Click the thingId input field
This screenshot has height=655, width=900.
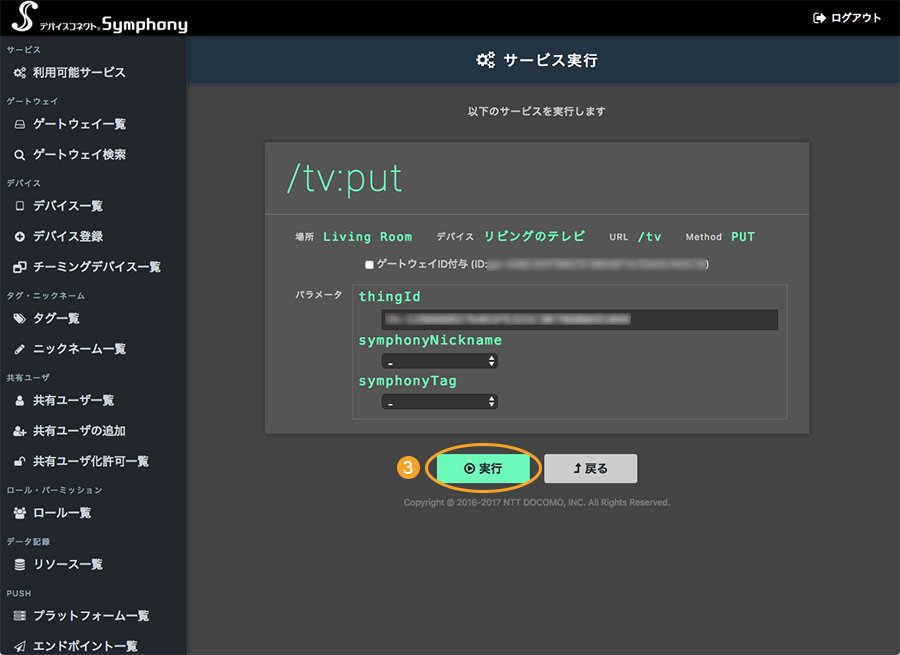coord(580,320)
